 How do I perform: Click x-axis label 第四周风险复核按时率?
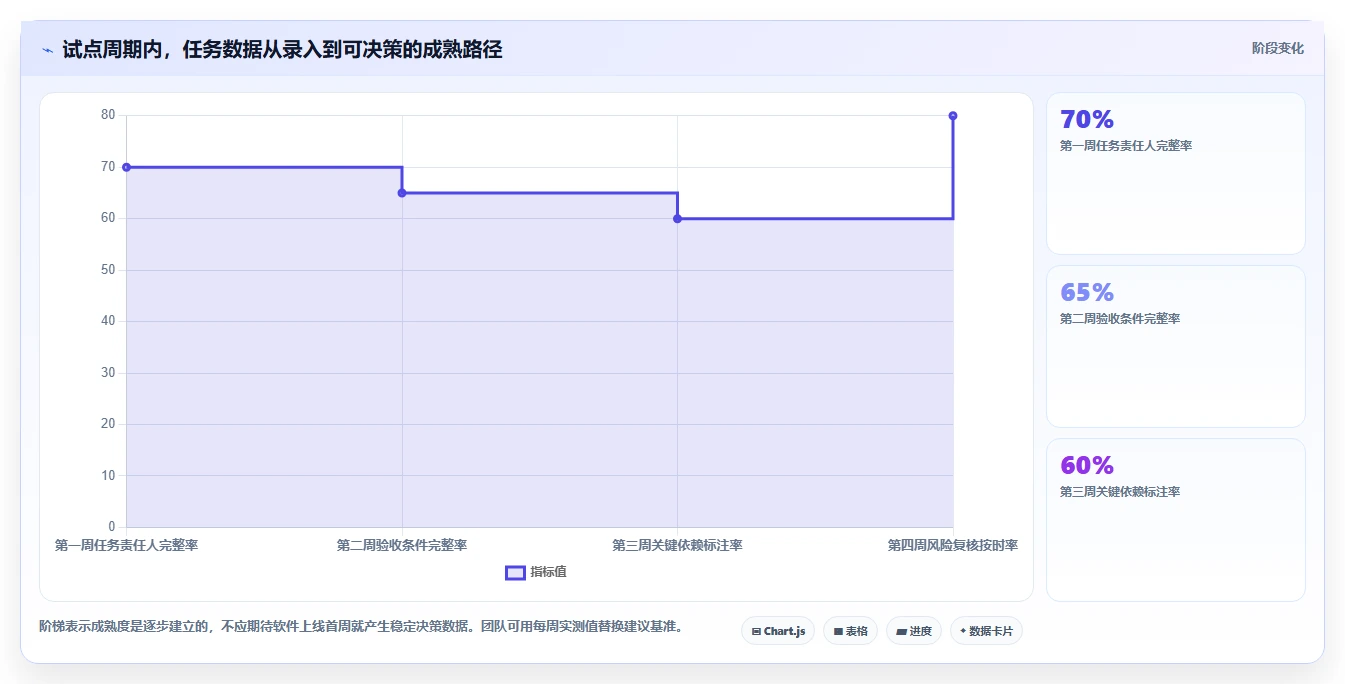(x=953, y=545)
